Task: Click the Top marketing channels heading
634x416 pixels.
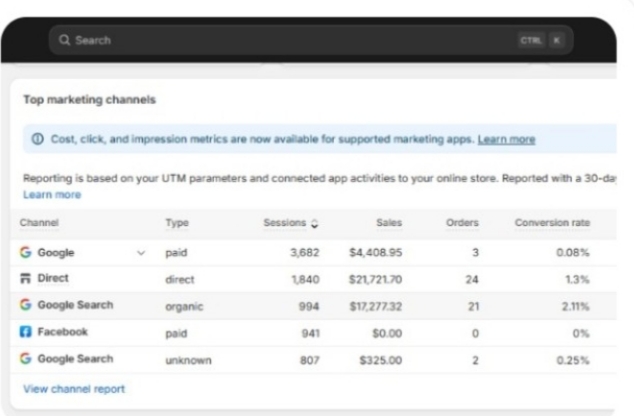Action: pos(89,99)
